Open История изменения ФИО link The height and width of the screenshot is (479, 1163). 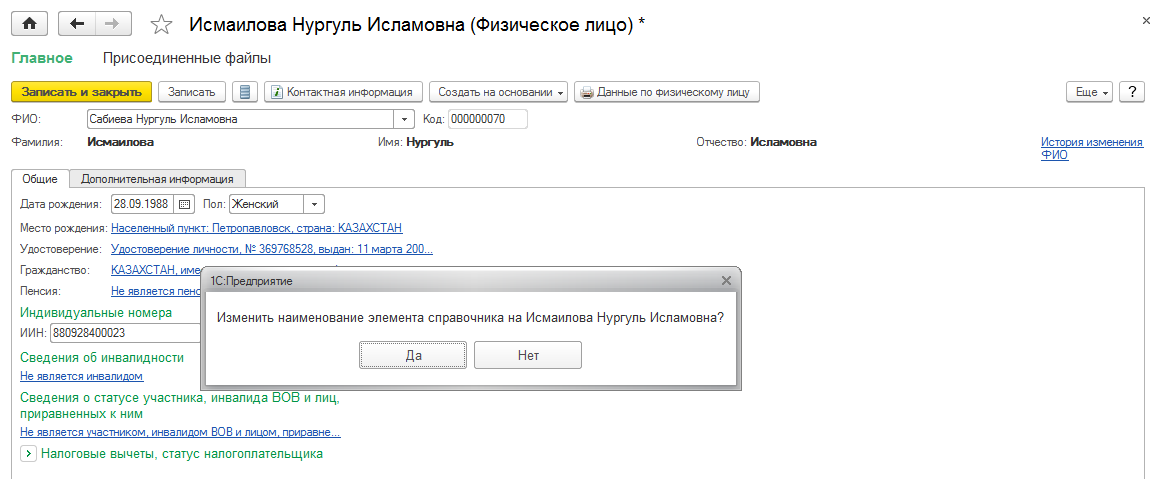[x=1091, y=149]
